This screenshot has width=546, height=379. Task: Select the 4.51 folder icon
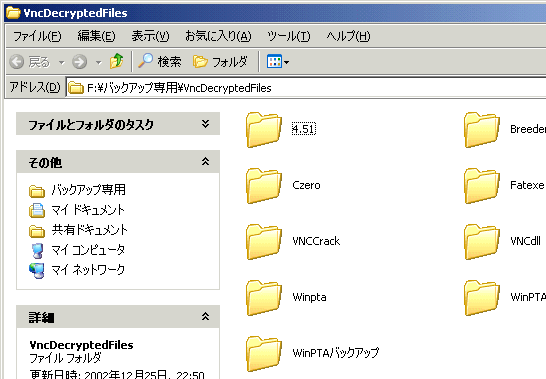[264, 130]
